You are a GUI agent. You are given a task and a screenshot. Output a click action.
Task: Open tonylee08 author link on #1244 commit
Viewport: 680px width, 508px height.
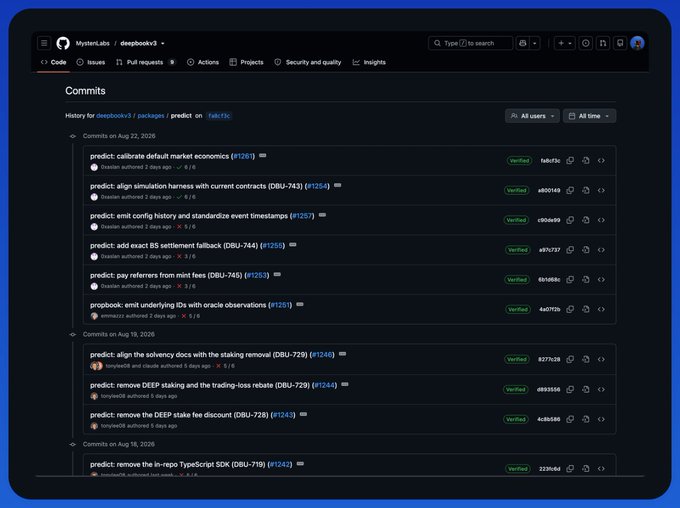(x=113, y=396)
